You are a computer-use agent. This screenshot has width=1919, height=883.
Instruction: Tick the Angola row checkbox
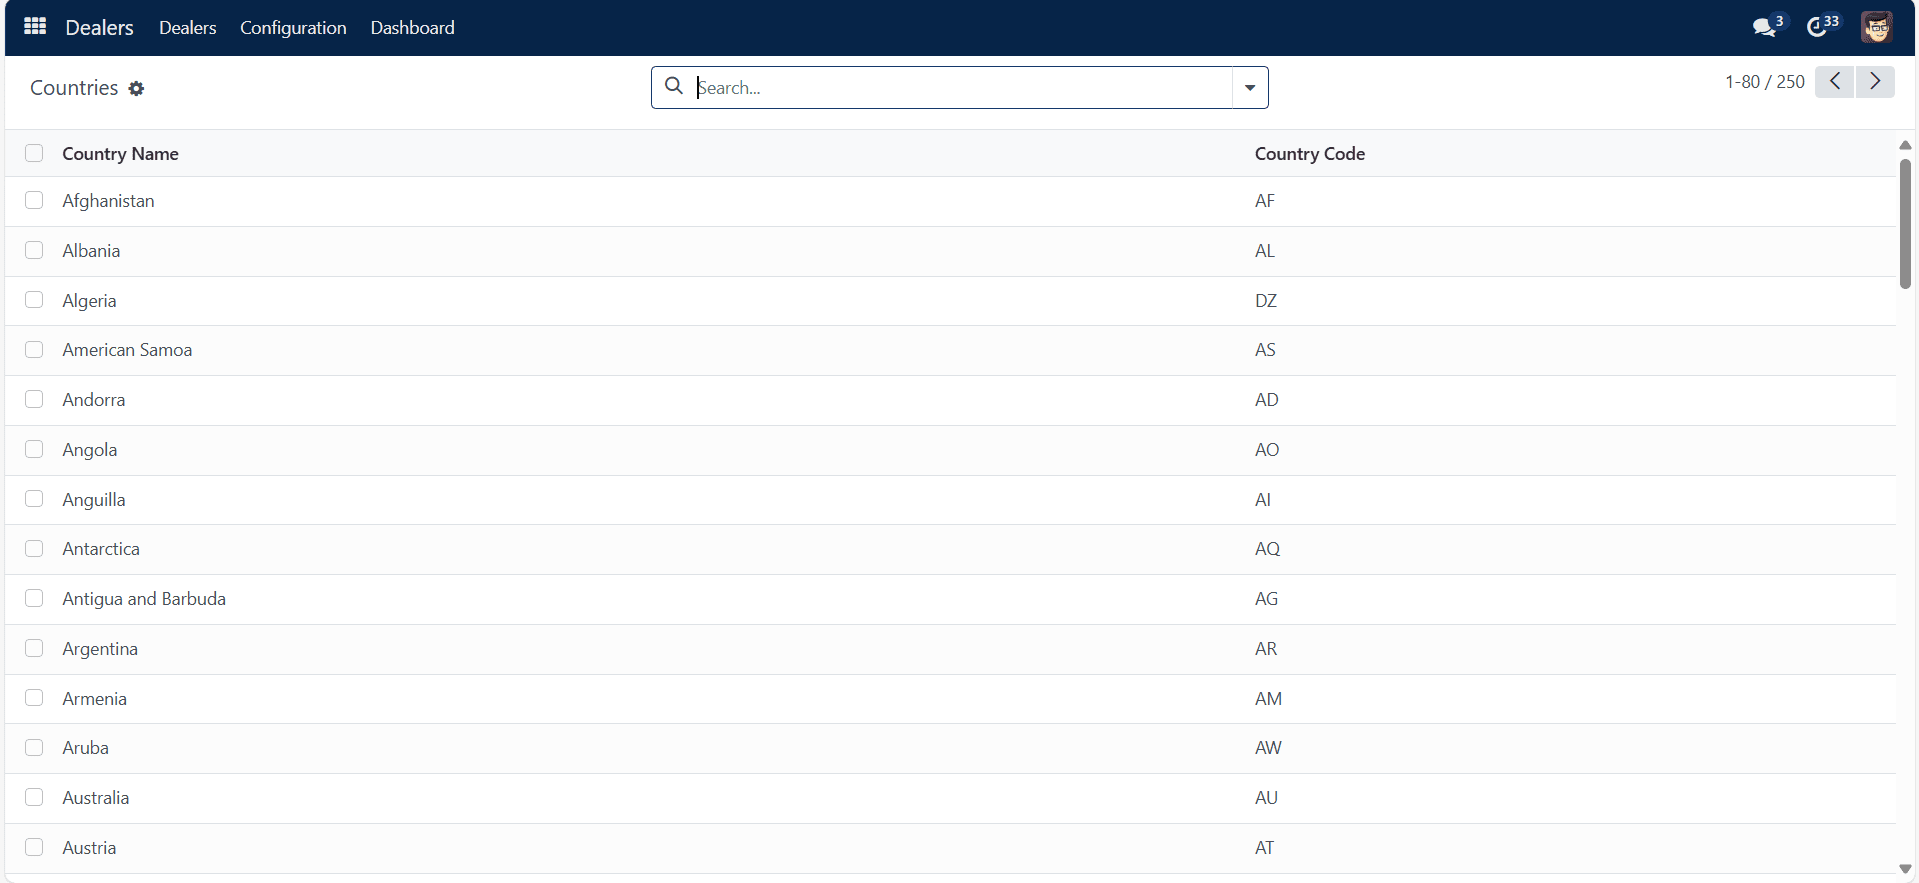click(x=34, y=449)
